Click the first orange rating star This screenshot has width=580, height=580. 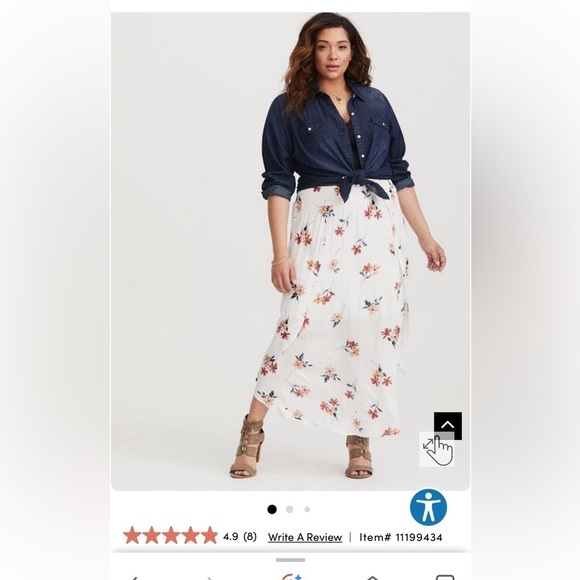[132, 535]
